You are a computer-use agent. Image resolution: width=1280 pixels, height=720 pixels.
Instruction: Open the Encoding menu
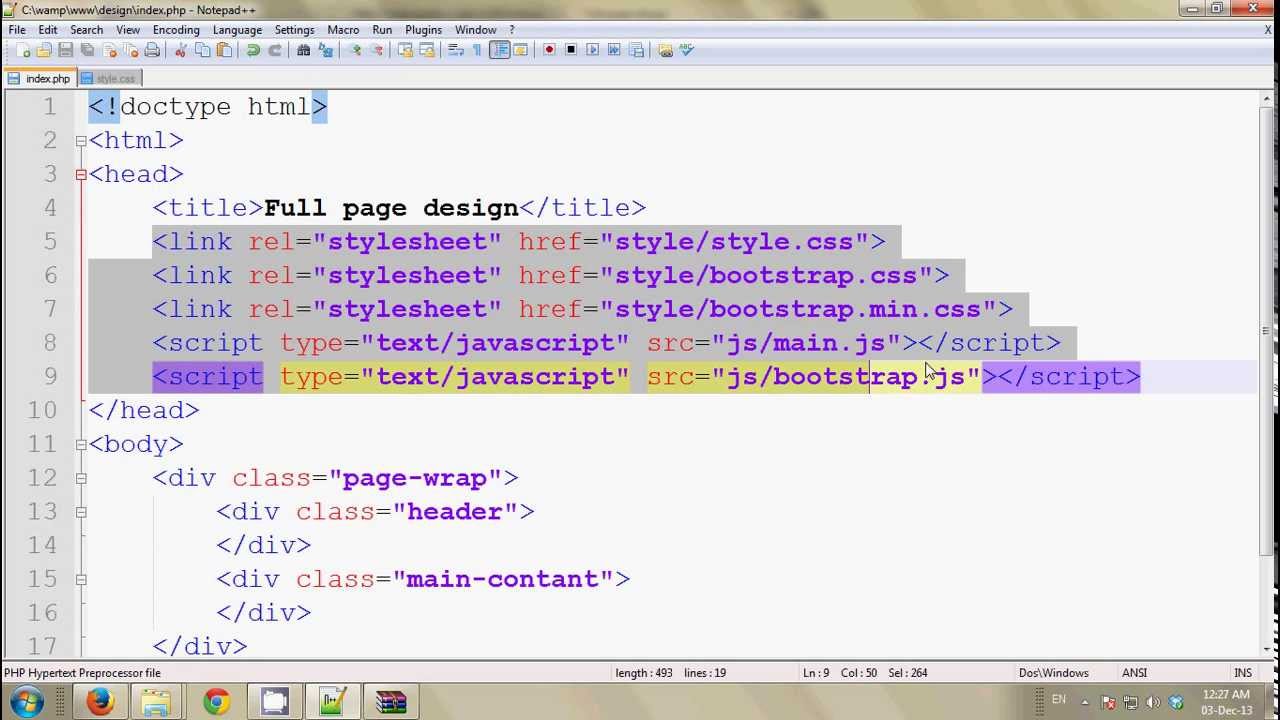[176, 30]
